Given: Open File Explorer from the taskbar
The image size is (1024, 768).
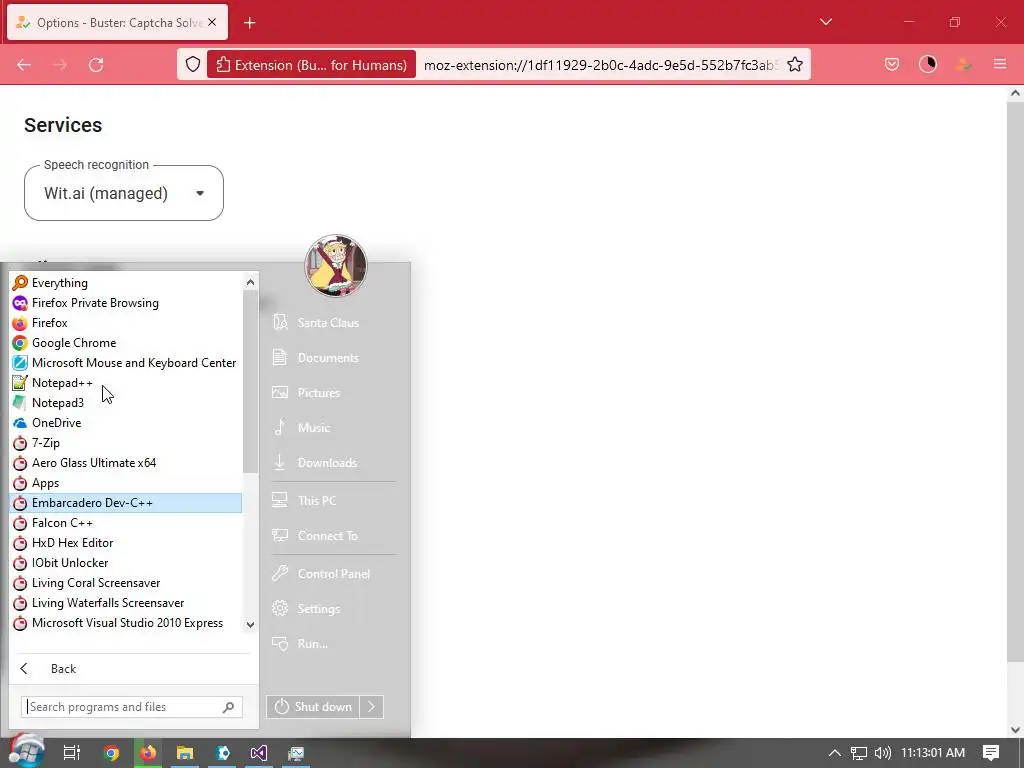Looking at the screenshot, I should 185,753.
